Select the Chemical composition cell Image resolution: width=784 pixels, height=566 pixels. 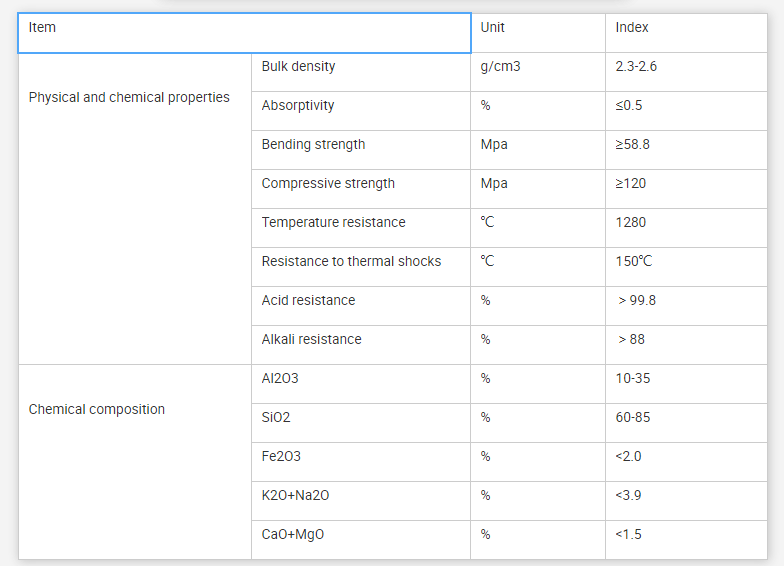[x=134, y=410]
